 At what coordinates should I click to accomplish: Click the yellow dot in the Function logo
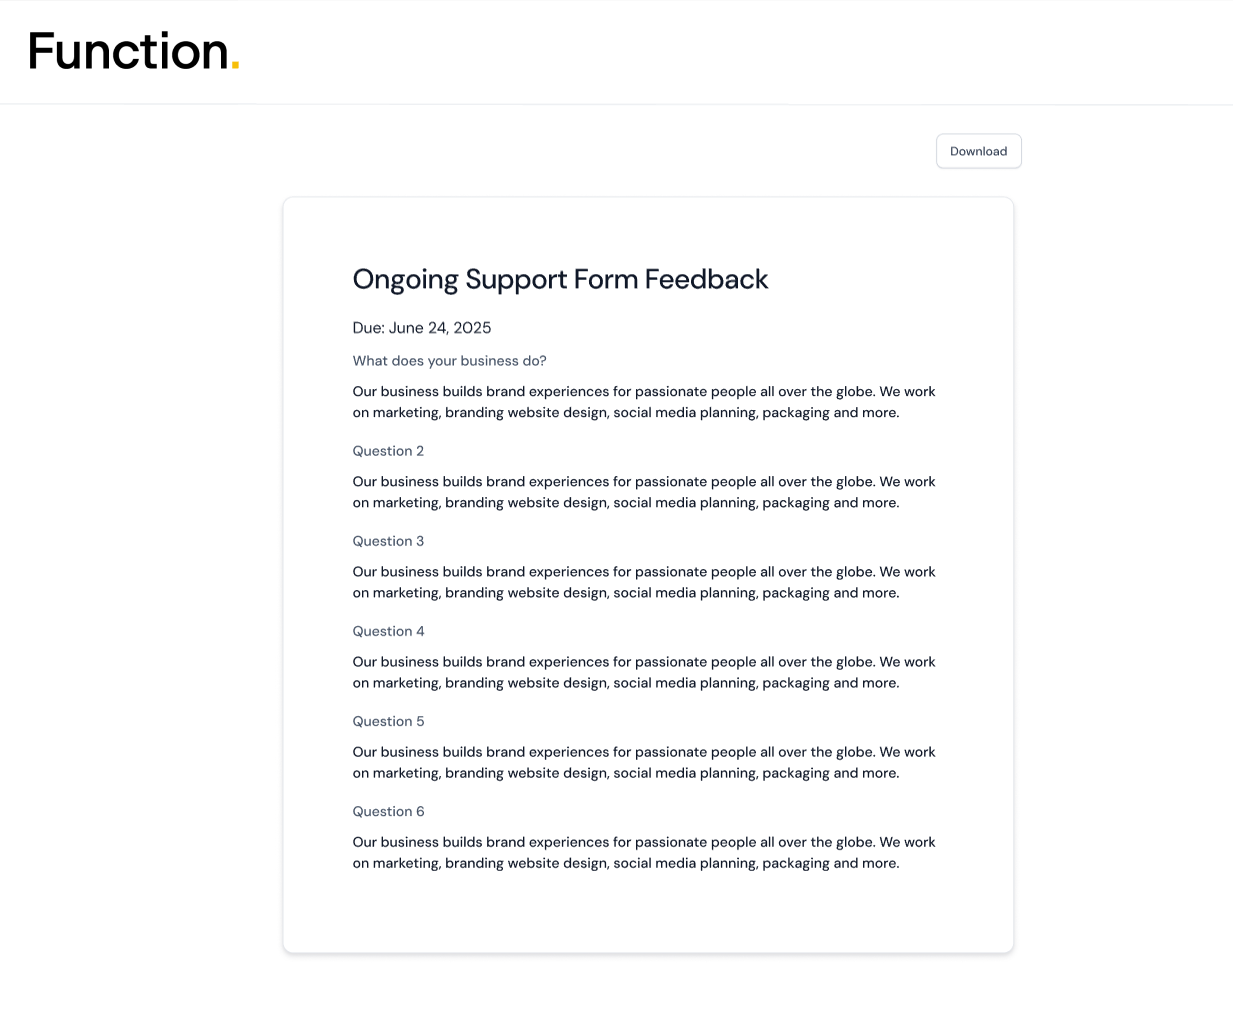pos(235,65)
